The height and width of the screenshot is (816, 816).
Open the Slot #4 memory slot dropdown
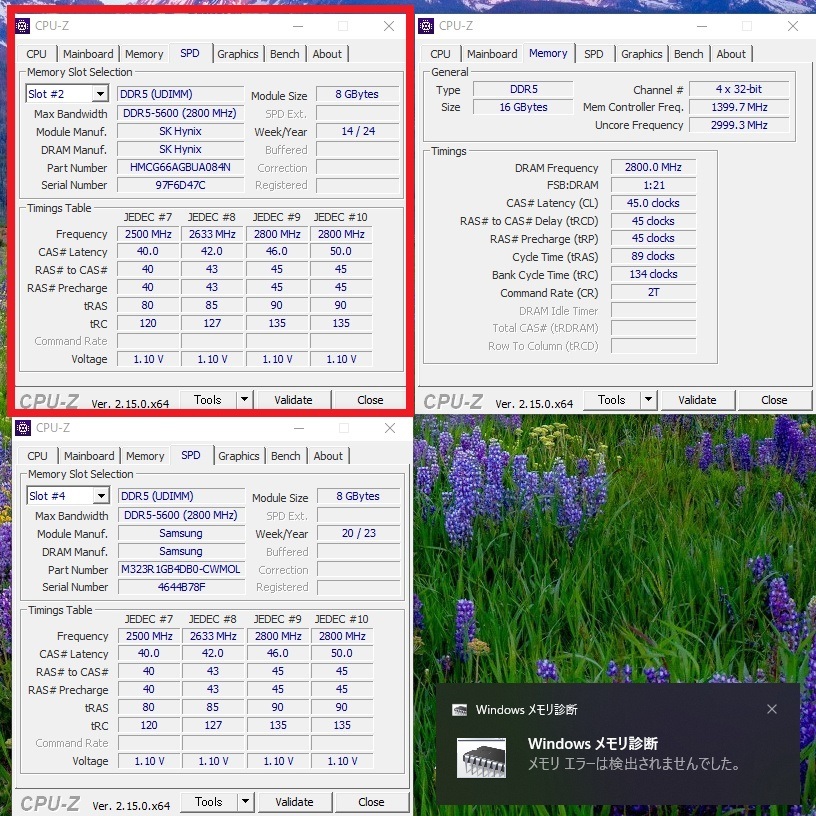click(101, 496)
